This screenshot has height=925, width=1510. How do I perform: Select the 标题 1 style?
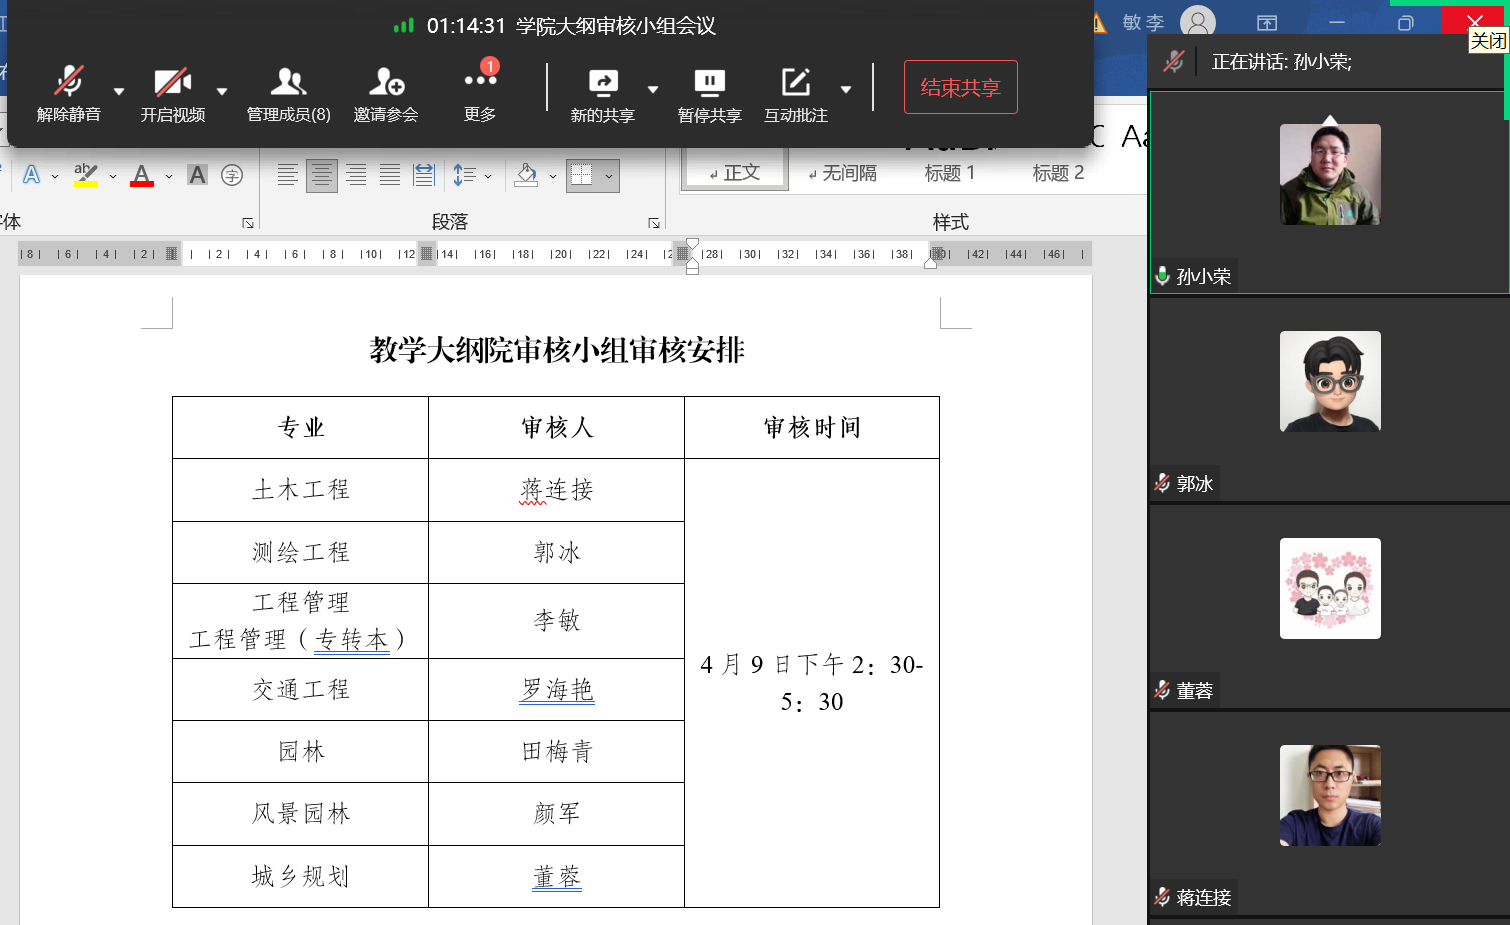point(949,173)
